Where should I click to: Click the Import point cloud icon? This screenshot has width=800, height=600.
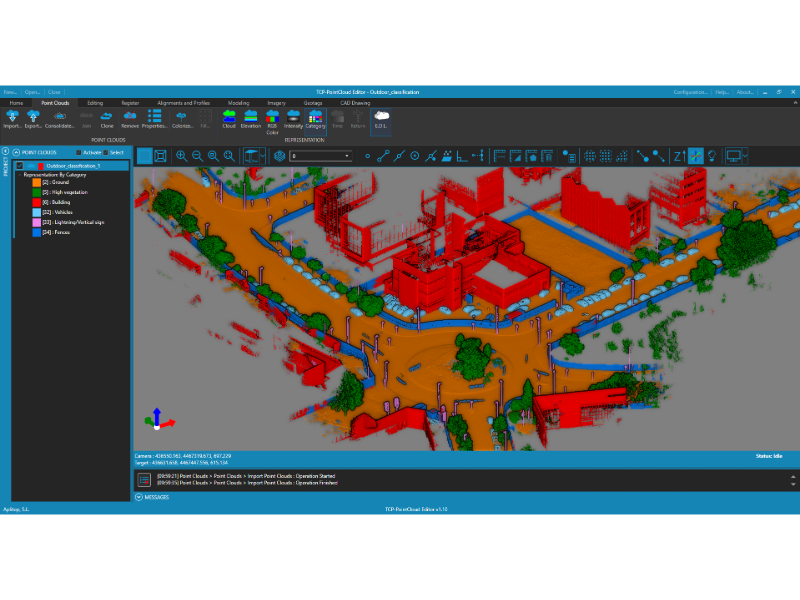pyautogui.click(x=12, y=118)
